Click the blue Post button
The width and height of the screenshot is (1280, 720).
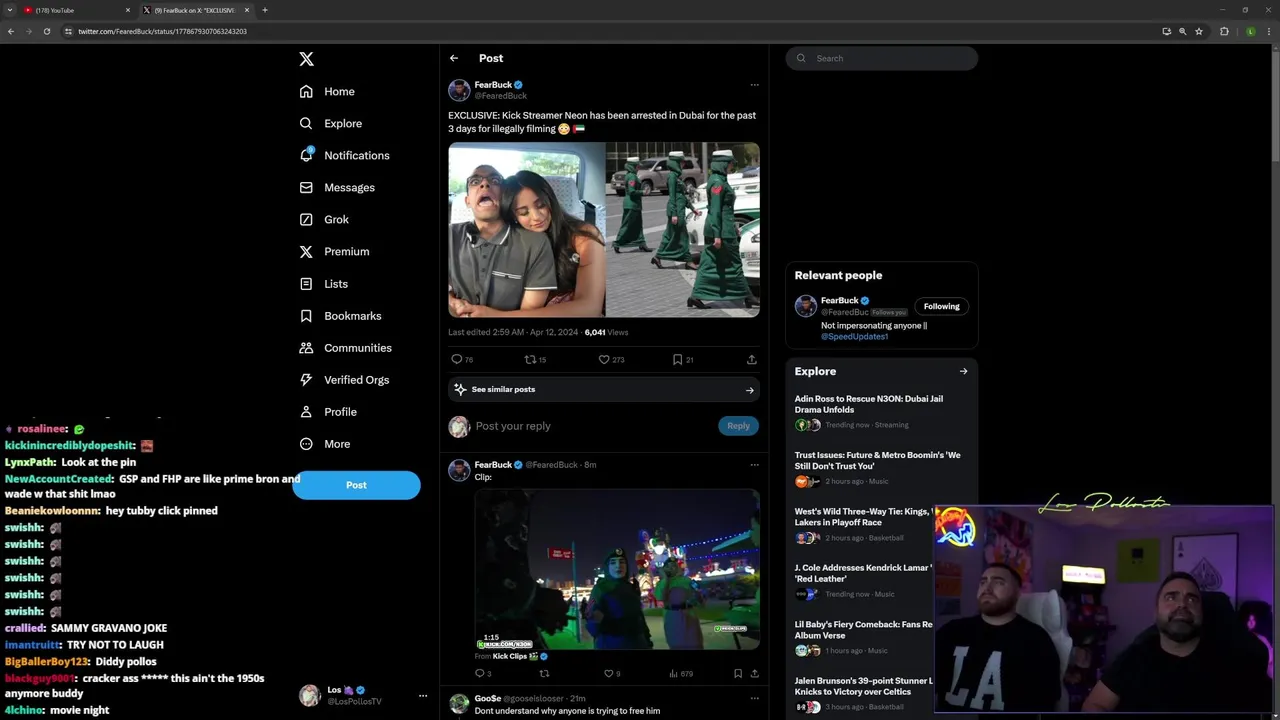(356, 485)
